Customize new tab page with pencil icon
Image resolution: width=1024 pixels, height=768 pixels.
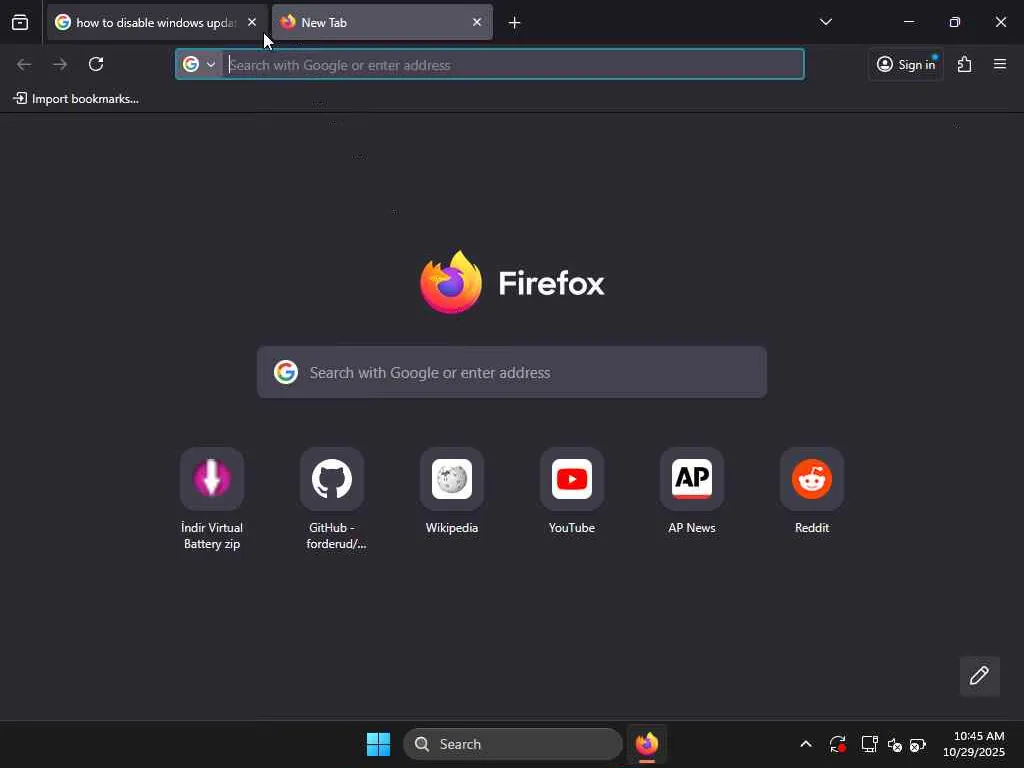[x=980, y=676]
